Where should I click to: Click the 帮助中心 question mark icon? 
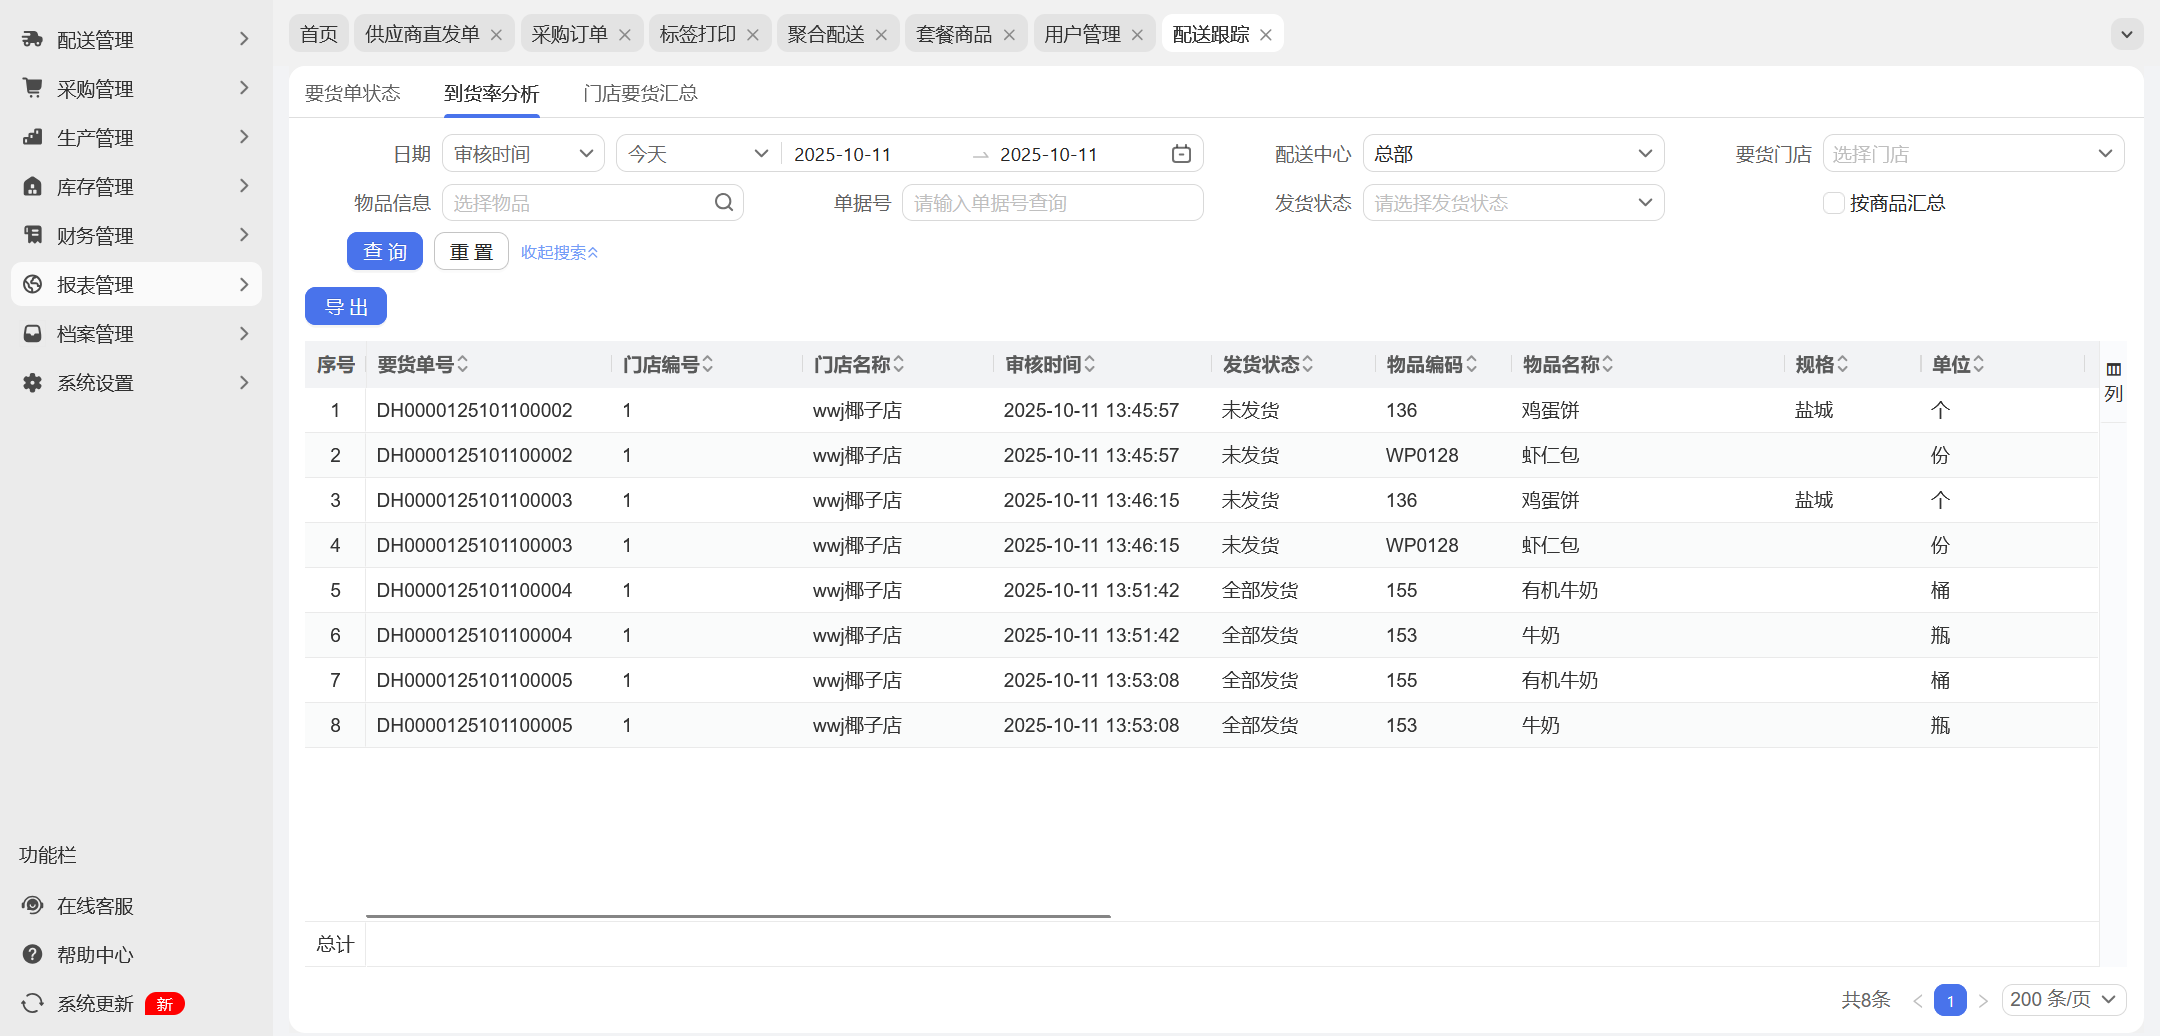(x=33, y=954)
